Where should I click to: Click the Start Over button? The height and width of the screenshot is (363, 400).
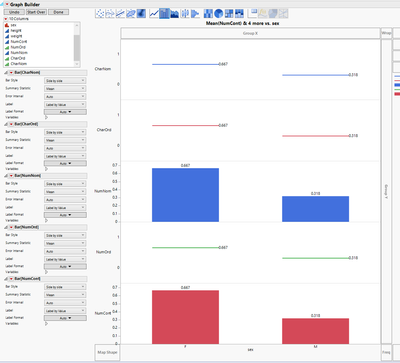[36, 12]
